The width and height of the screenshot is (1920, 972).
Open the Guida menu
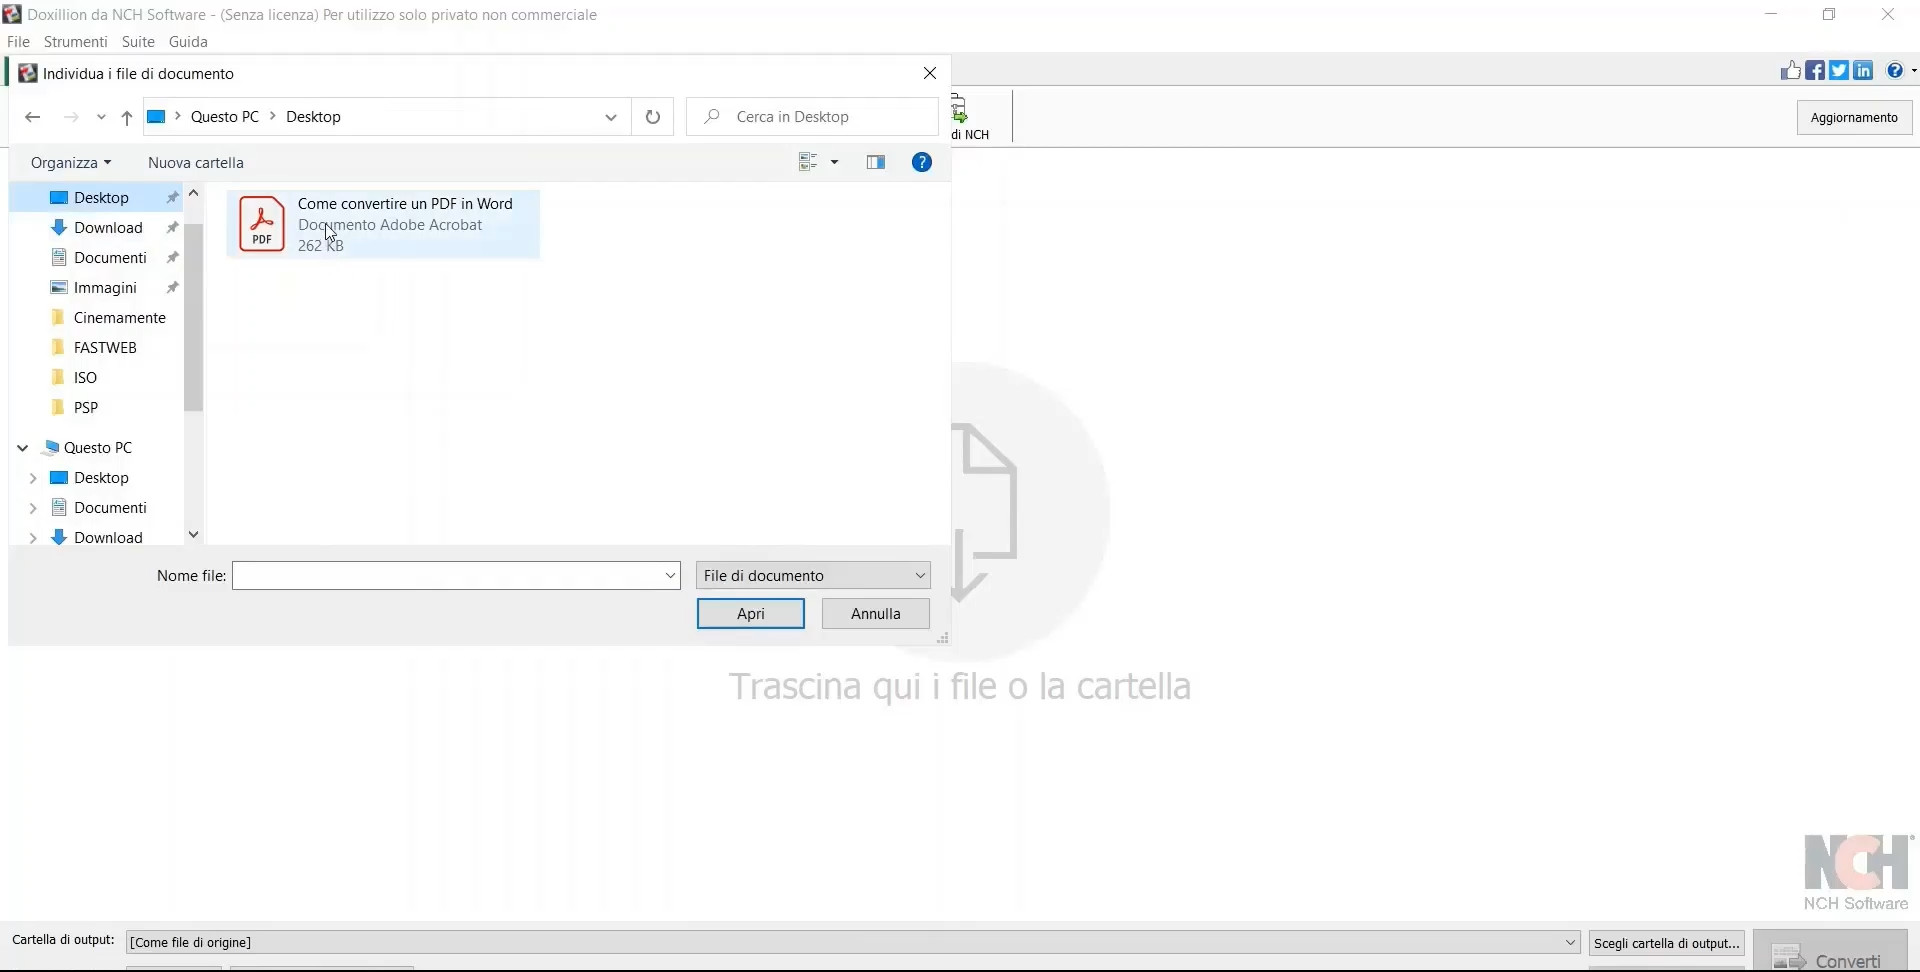click(188, 41)
